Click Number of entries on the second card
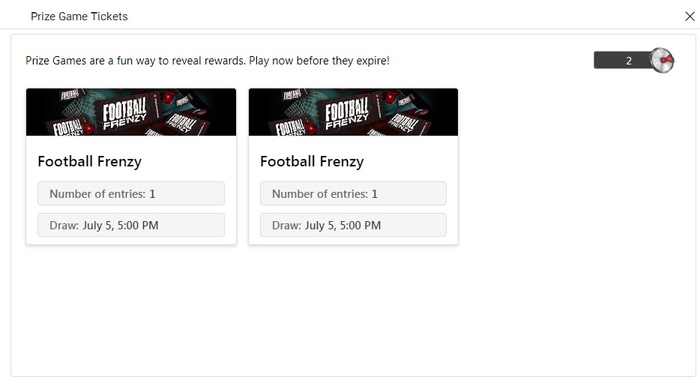 point(353,193)
